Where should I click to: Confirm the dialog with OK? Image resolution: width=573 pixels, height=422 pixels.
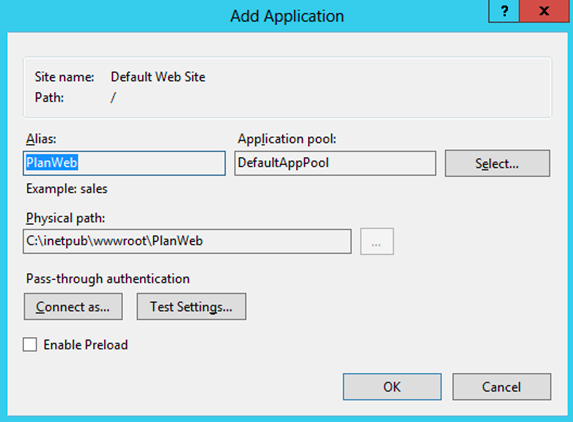[392, 387]
